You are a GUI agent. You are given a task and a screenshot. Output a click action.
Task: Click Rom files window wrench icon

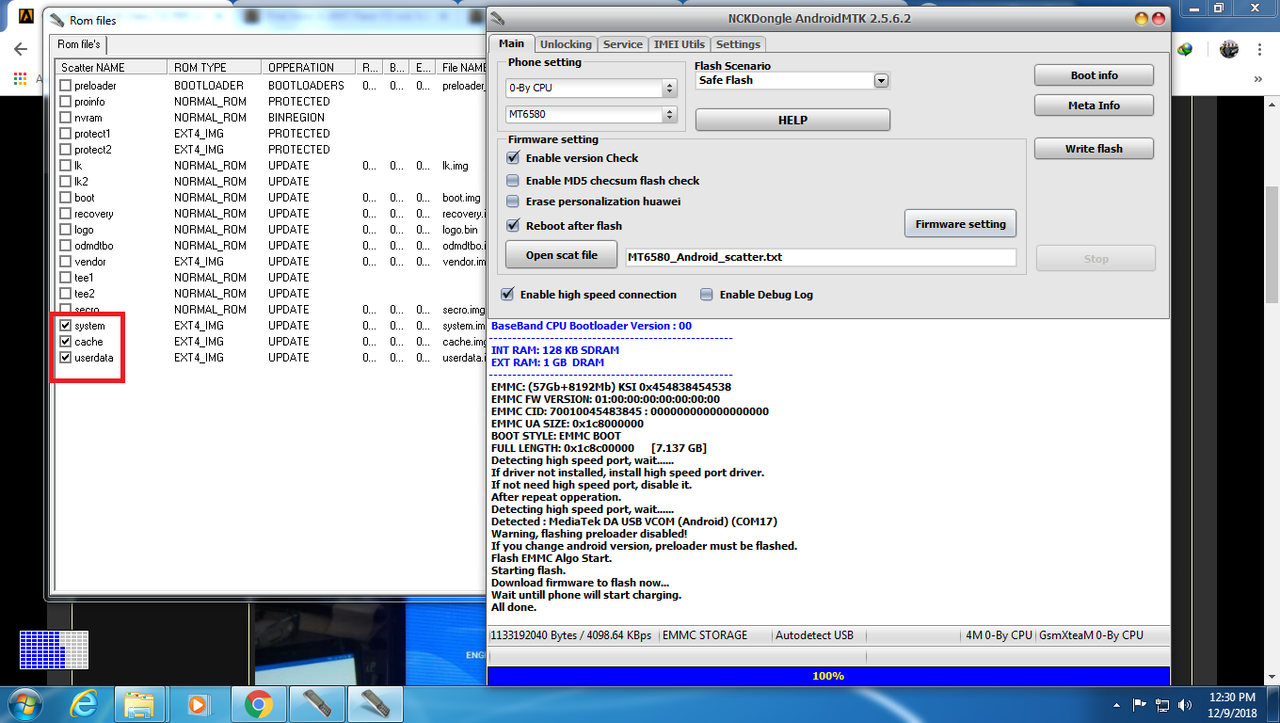[x=56, y=20]
